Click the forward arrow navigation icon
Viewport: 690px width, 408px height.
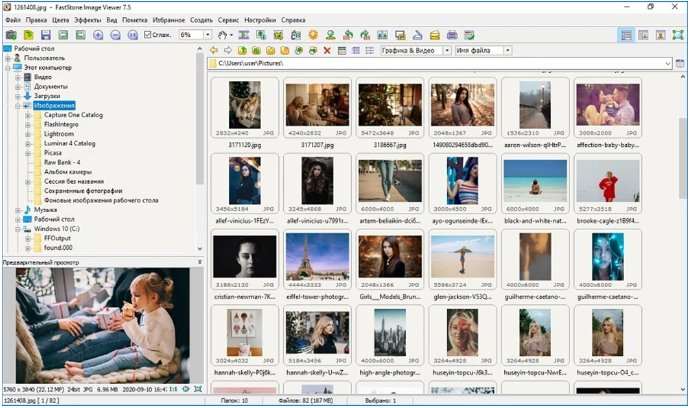pyautogui.click(x=229, y=50)
